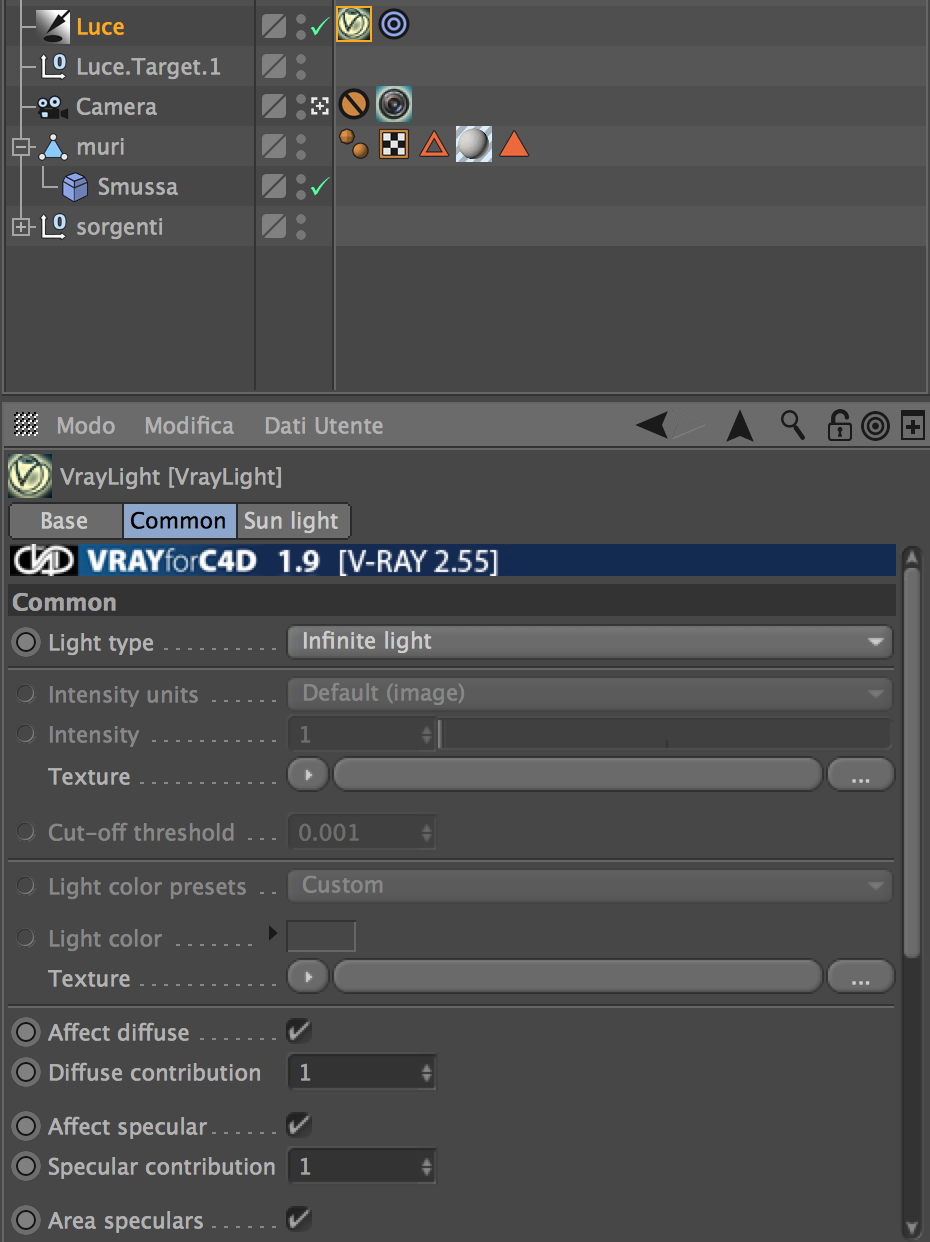Click the Light type animation circle
The width and height of the screenshot is (930, 1242).
(x=27, y=642)
